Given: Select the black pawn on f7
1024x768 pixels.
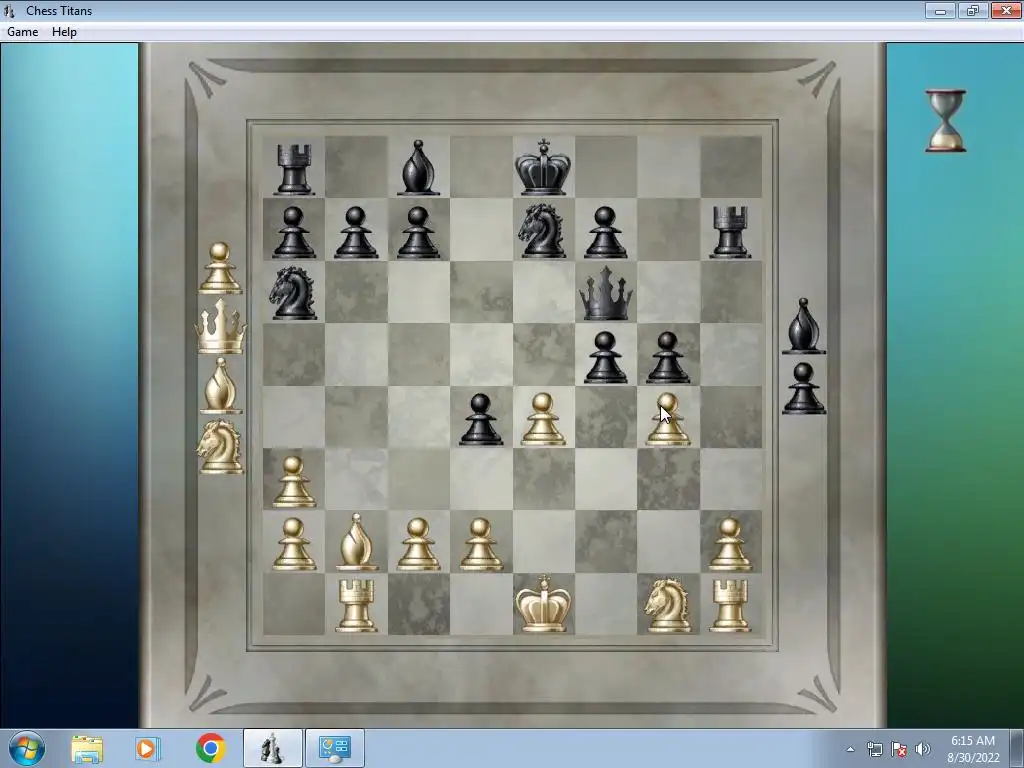Looking at the screenshot, I should pos(605,232).
